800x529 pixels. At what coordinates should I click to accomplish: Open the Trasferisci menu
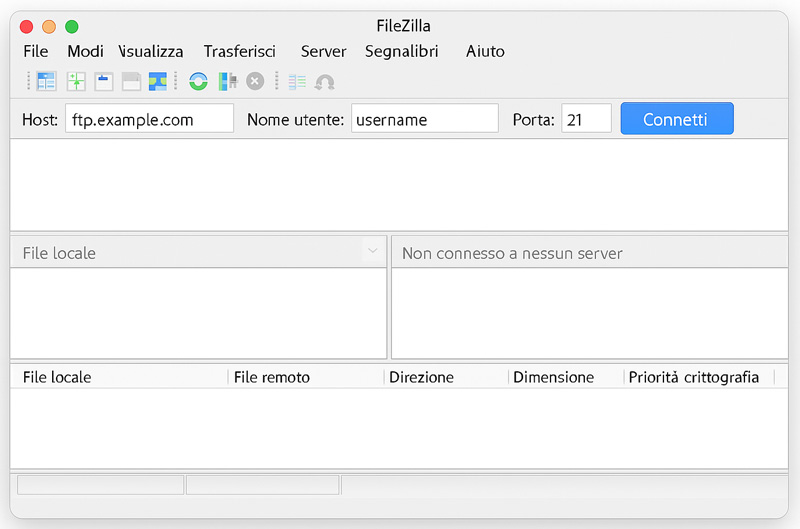pos(240,51)
